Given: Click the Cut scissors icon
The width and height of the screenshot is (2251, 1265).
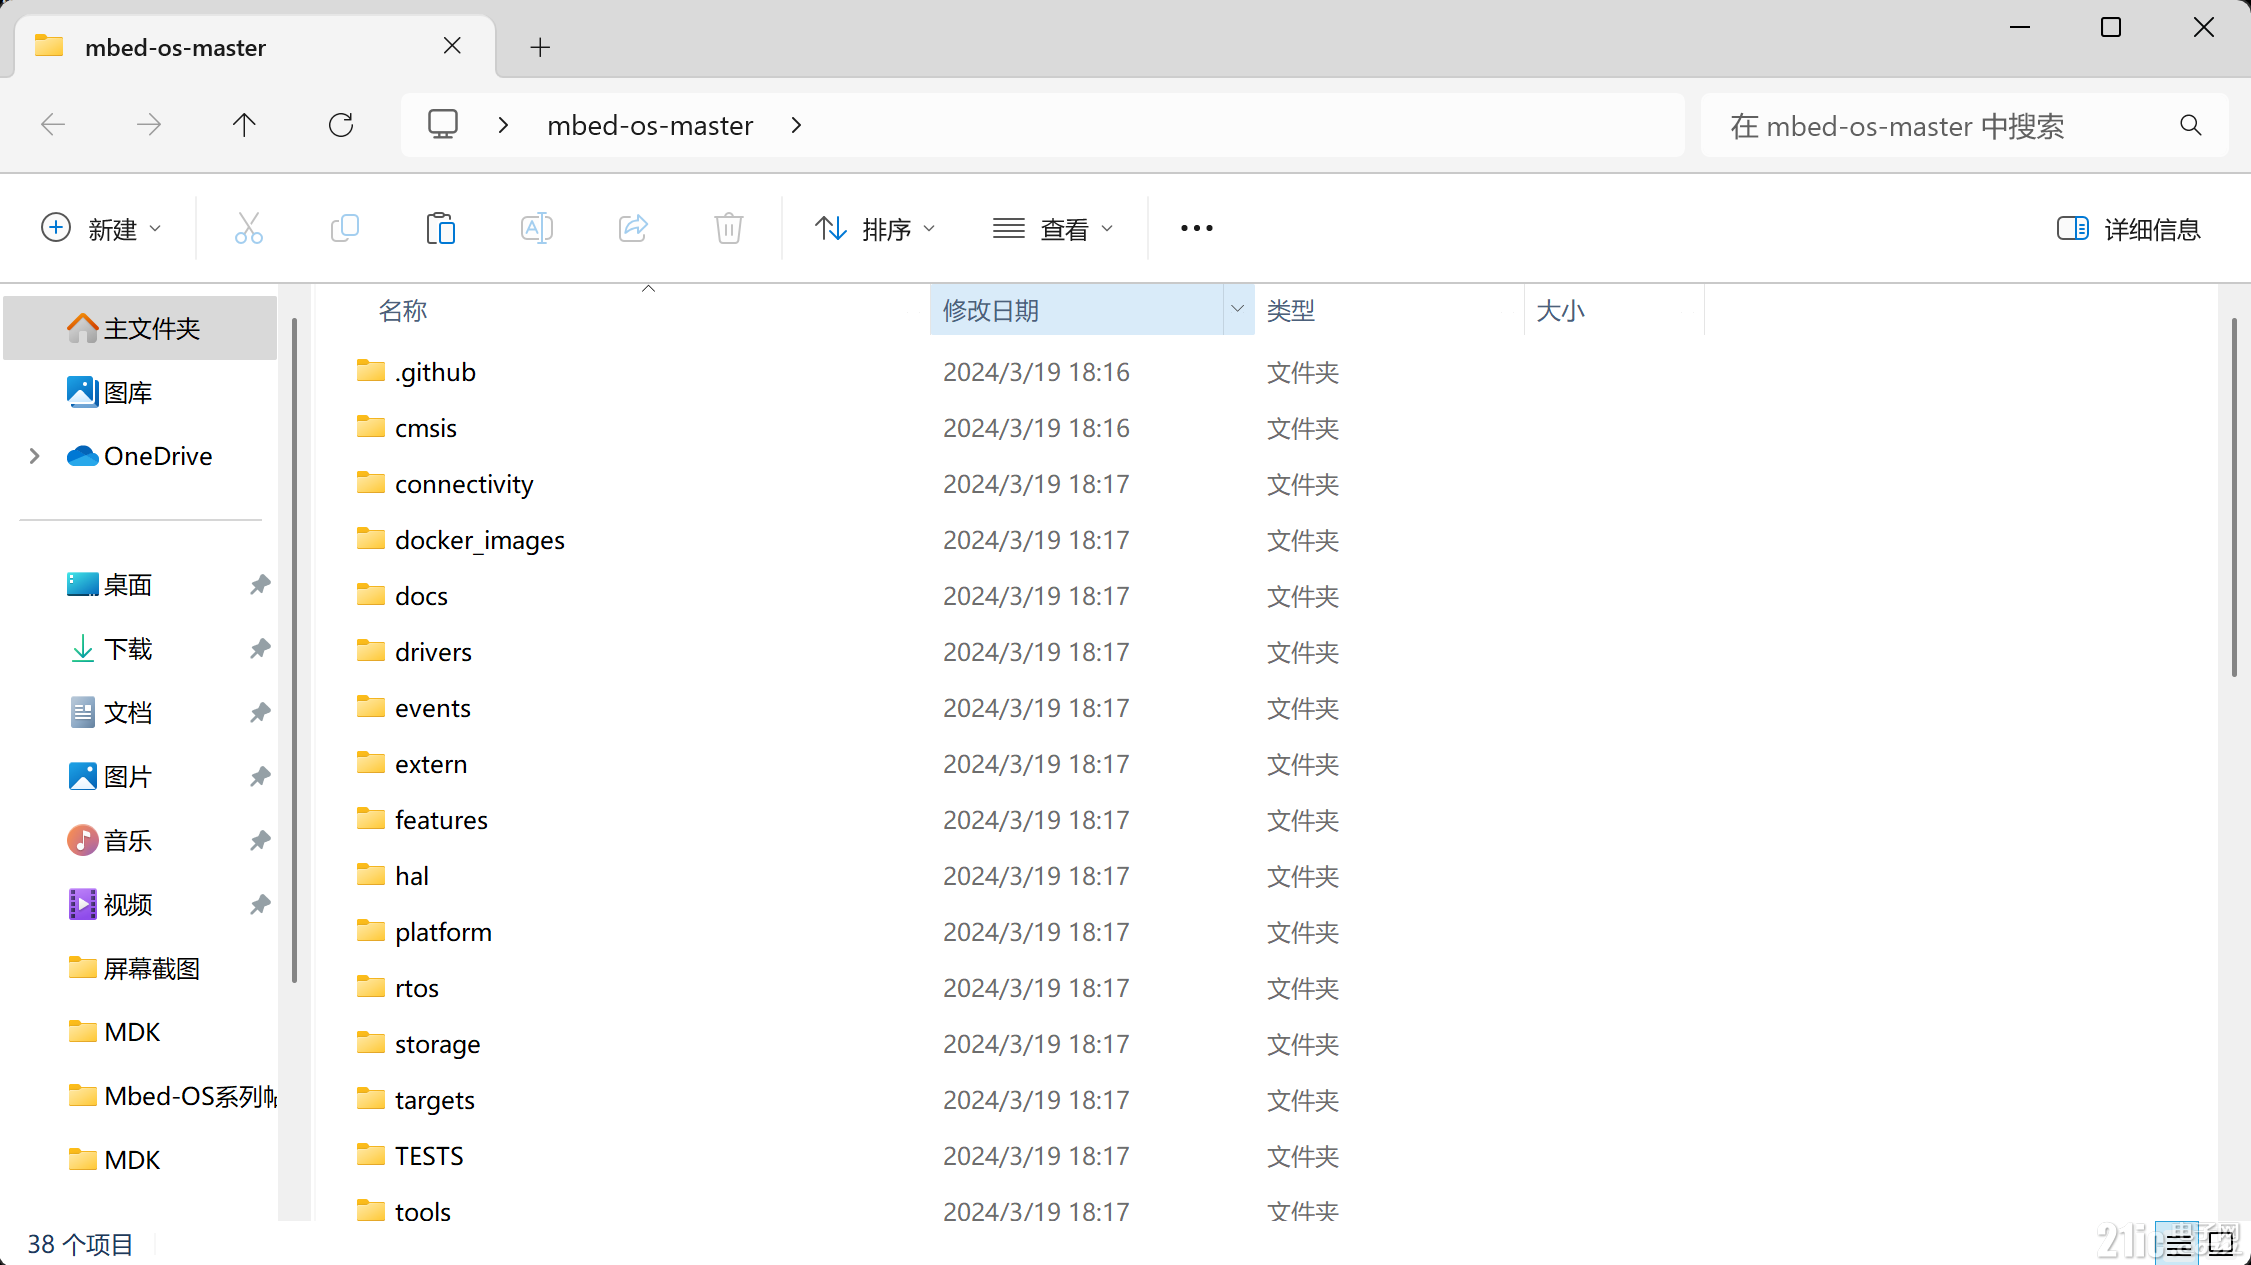Looking at the screenshot, I should point(249,229).
